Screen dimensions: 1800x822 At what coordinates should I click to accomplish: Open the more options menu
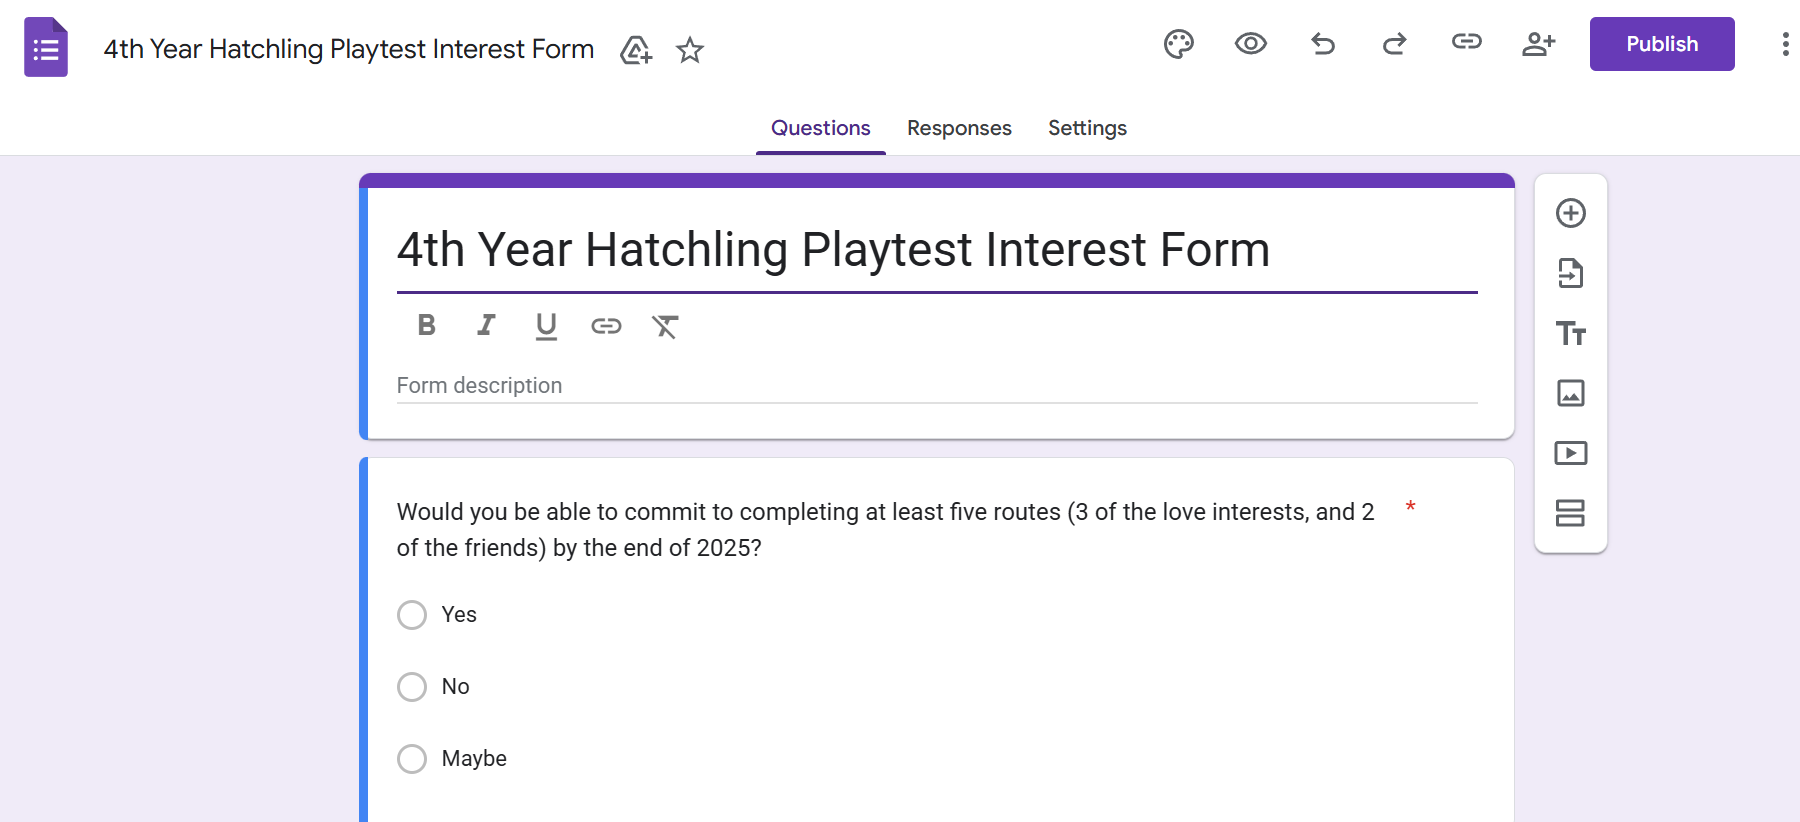[1785, 44]
